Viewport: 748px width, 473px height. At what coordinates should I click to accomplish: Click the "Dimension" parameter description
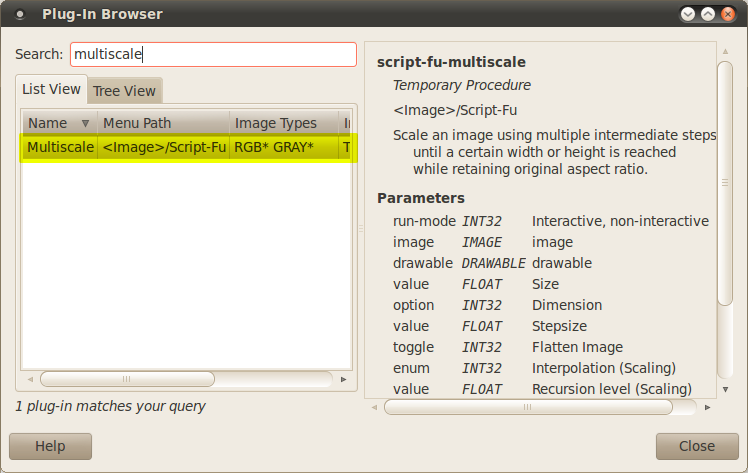pos(567,305)
